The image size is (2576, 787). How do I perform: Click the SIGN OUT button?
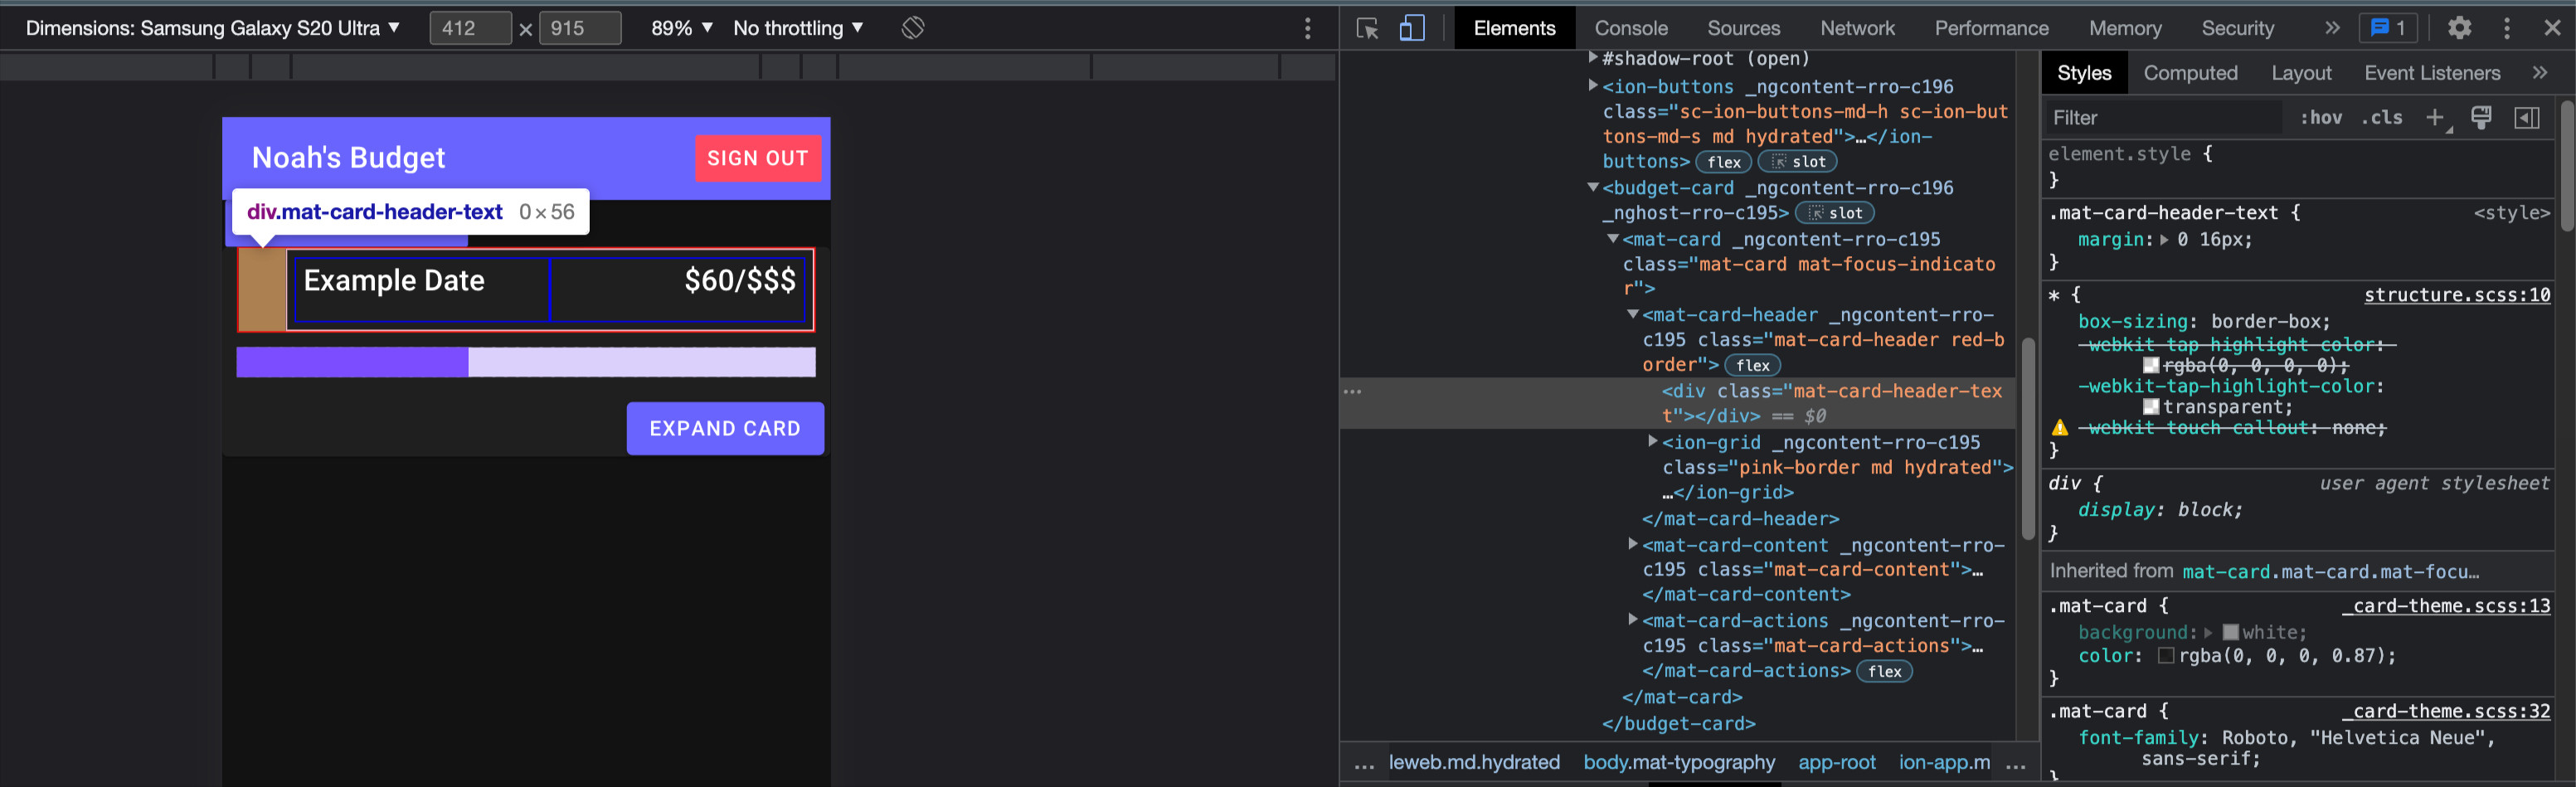[757, 158]
